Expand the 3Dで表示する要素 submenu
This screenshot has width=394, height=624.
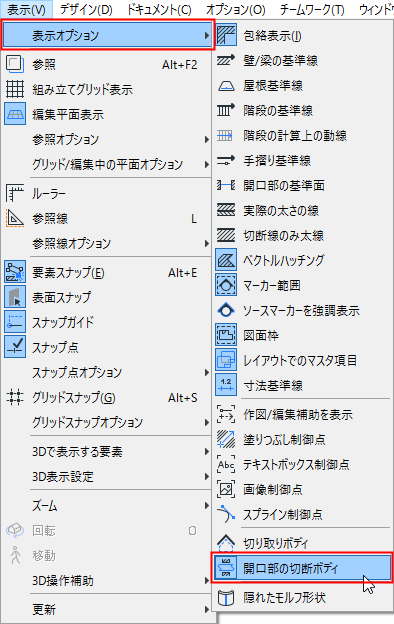click(107, 451)
